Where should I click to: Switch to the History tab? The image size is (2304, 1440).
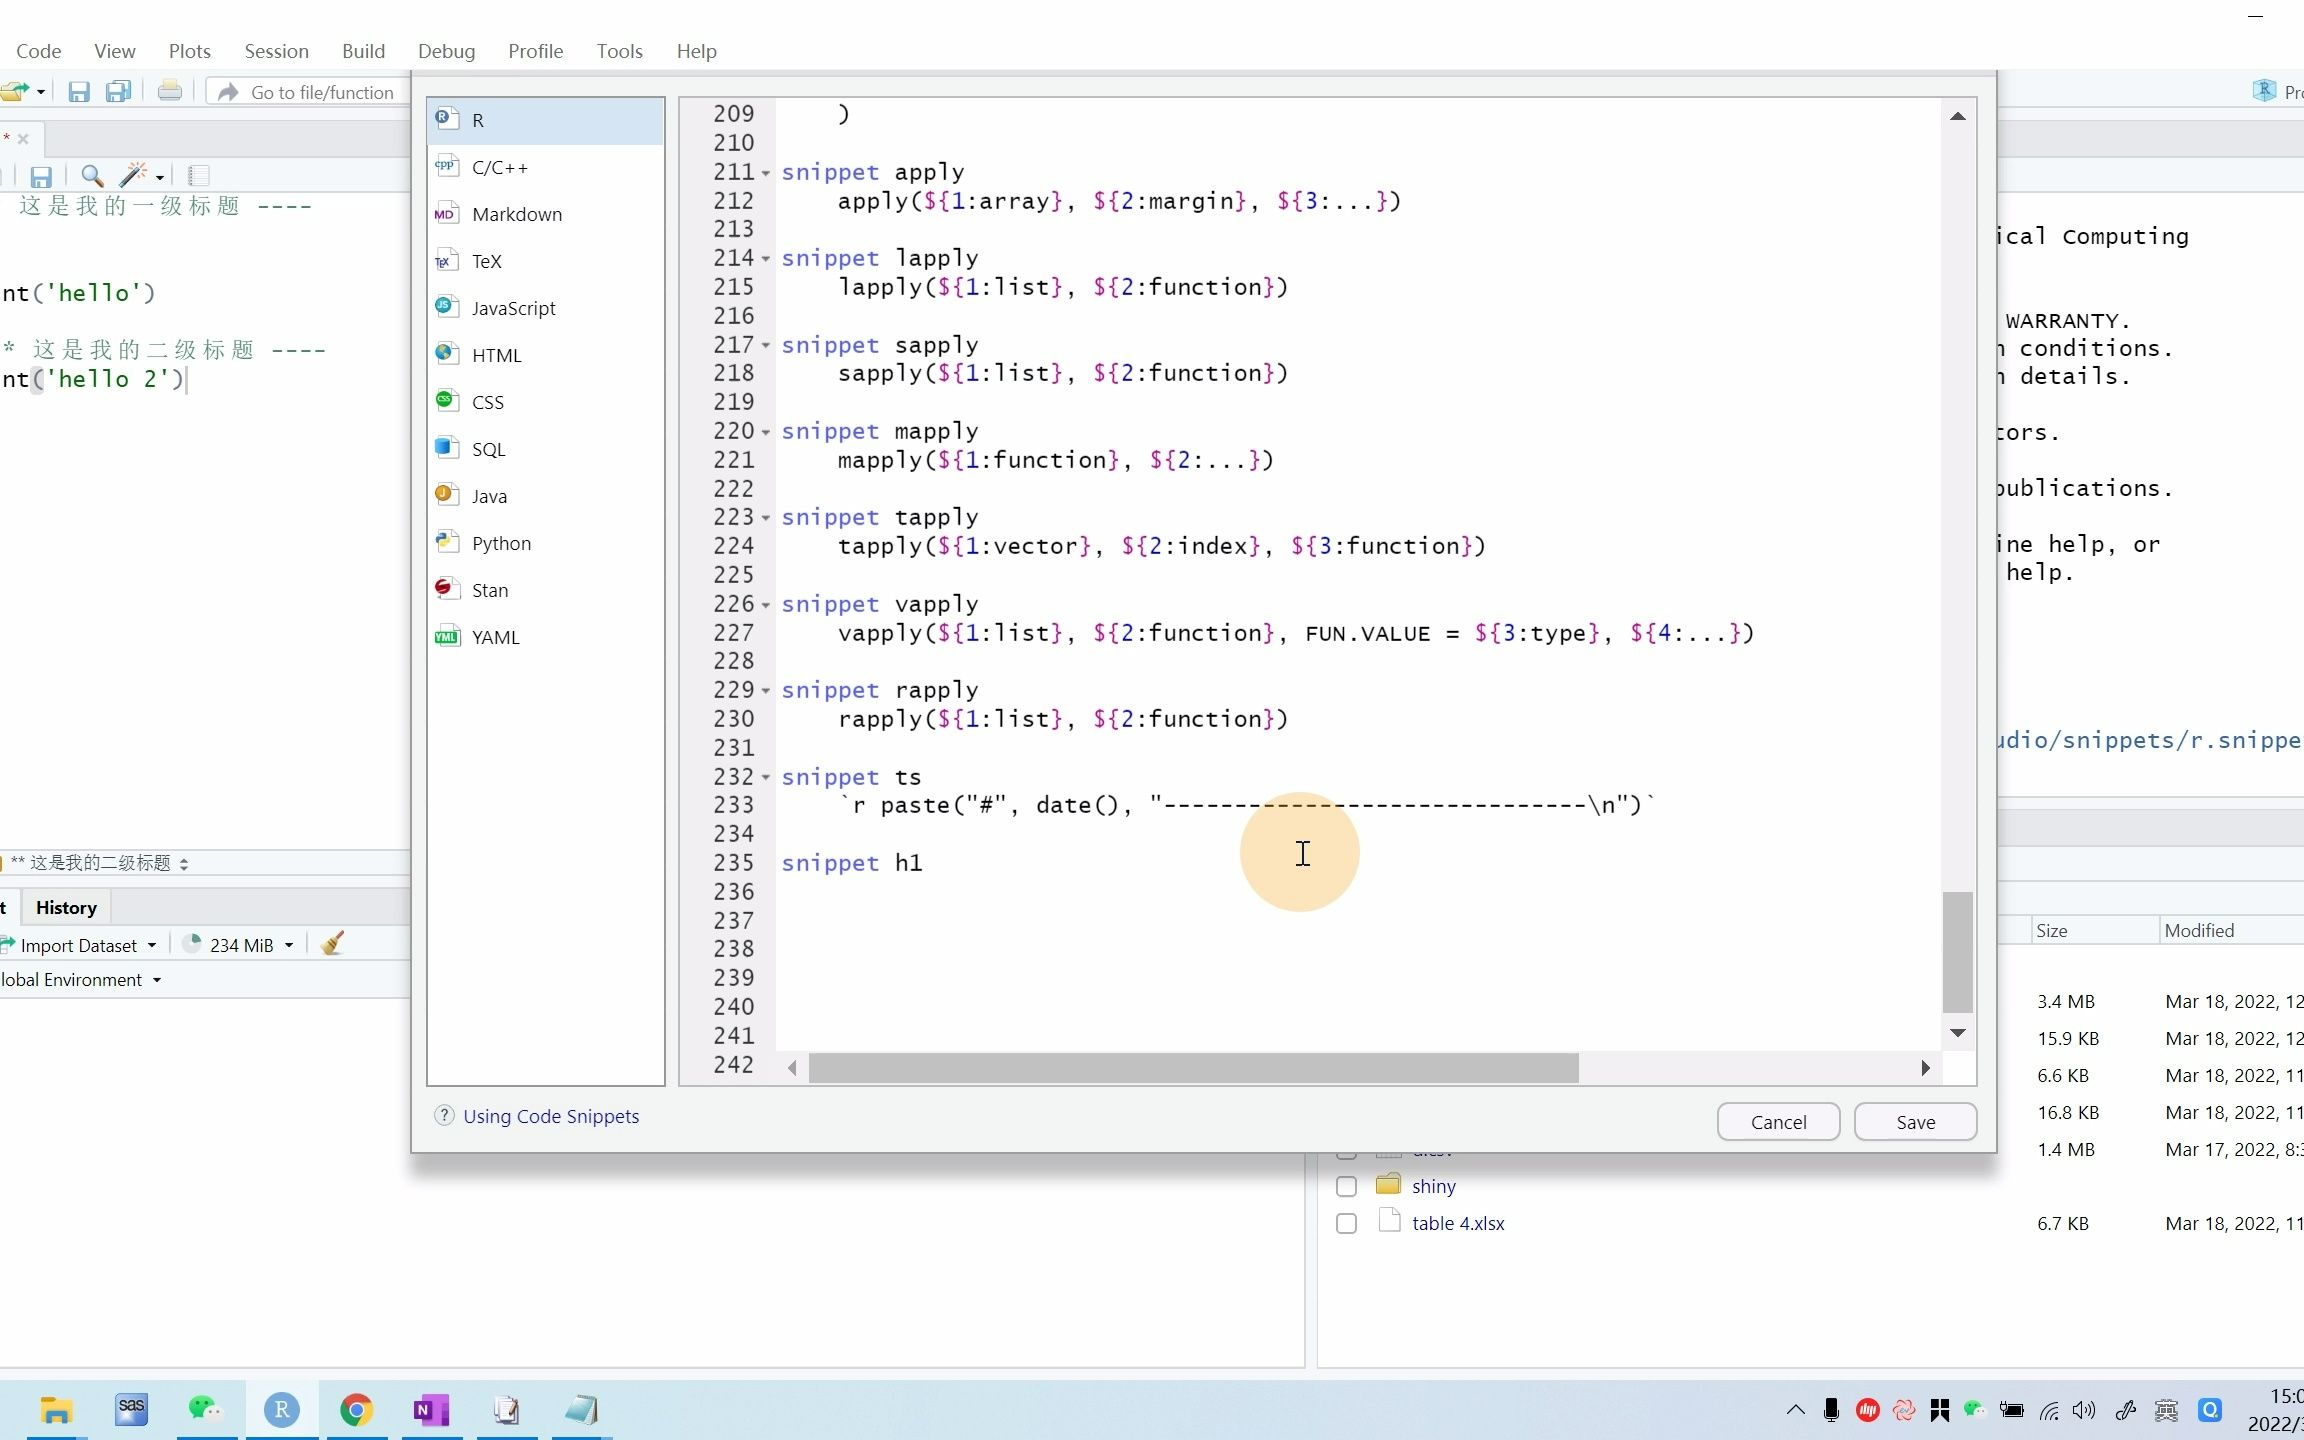point(66,907)
